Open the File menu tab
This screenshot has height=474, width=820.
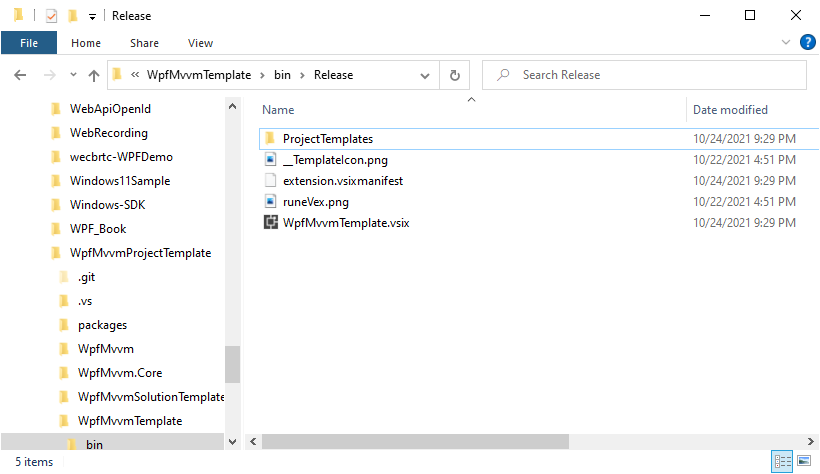29,43
